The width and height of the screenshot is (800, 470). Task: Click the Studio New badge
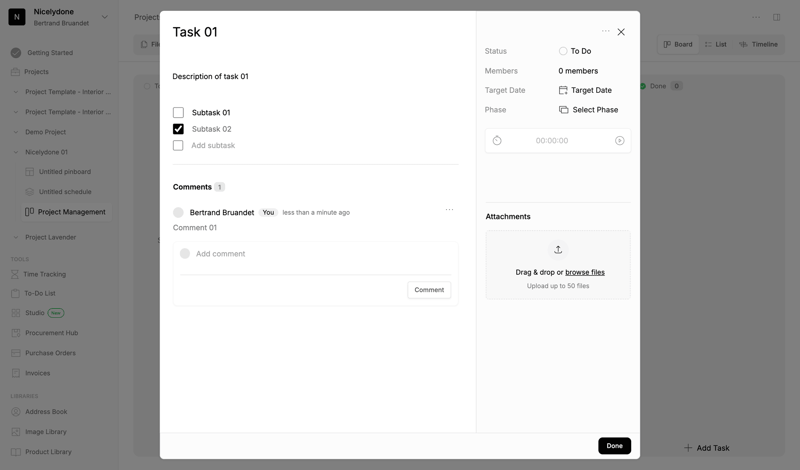tap(56, 313)
